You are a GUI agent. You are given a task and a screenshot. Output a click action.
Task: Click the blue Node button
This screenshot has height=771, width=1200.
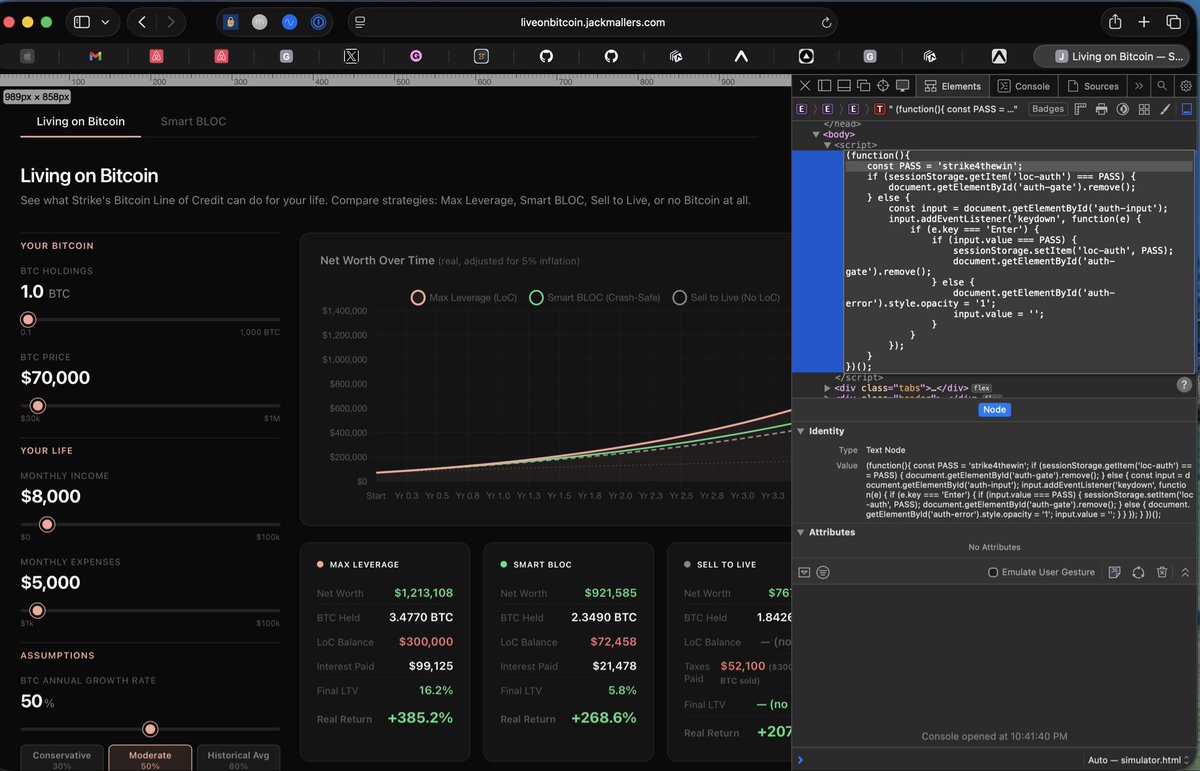click(x=994, y=410)
